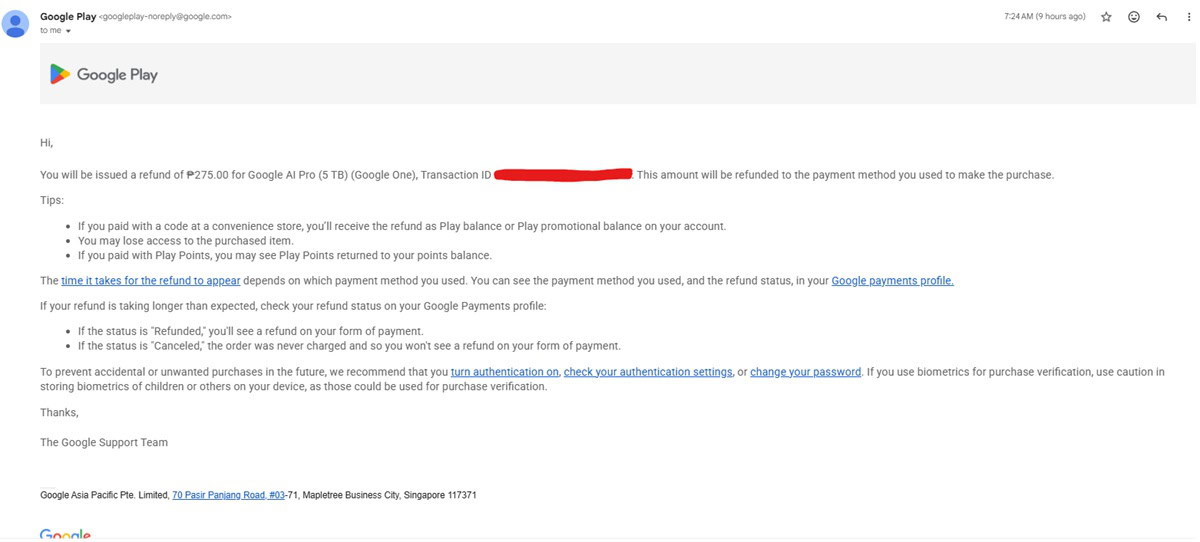
Task: Click the 'change your password' link
Action: [x=805, y=372]
